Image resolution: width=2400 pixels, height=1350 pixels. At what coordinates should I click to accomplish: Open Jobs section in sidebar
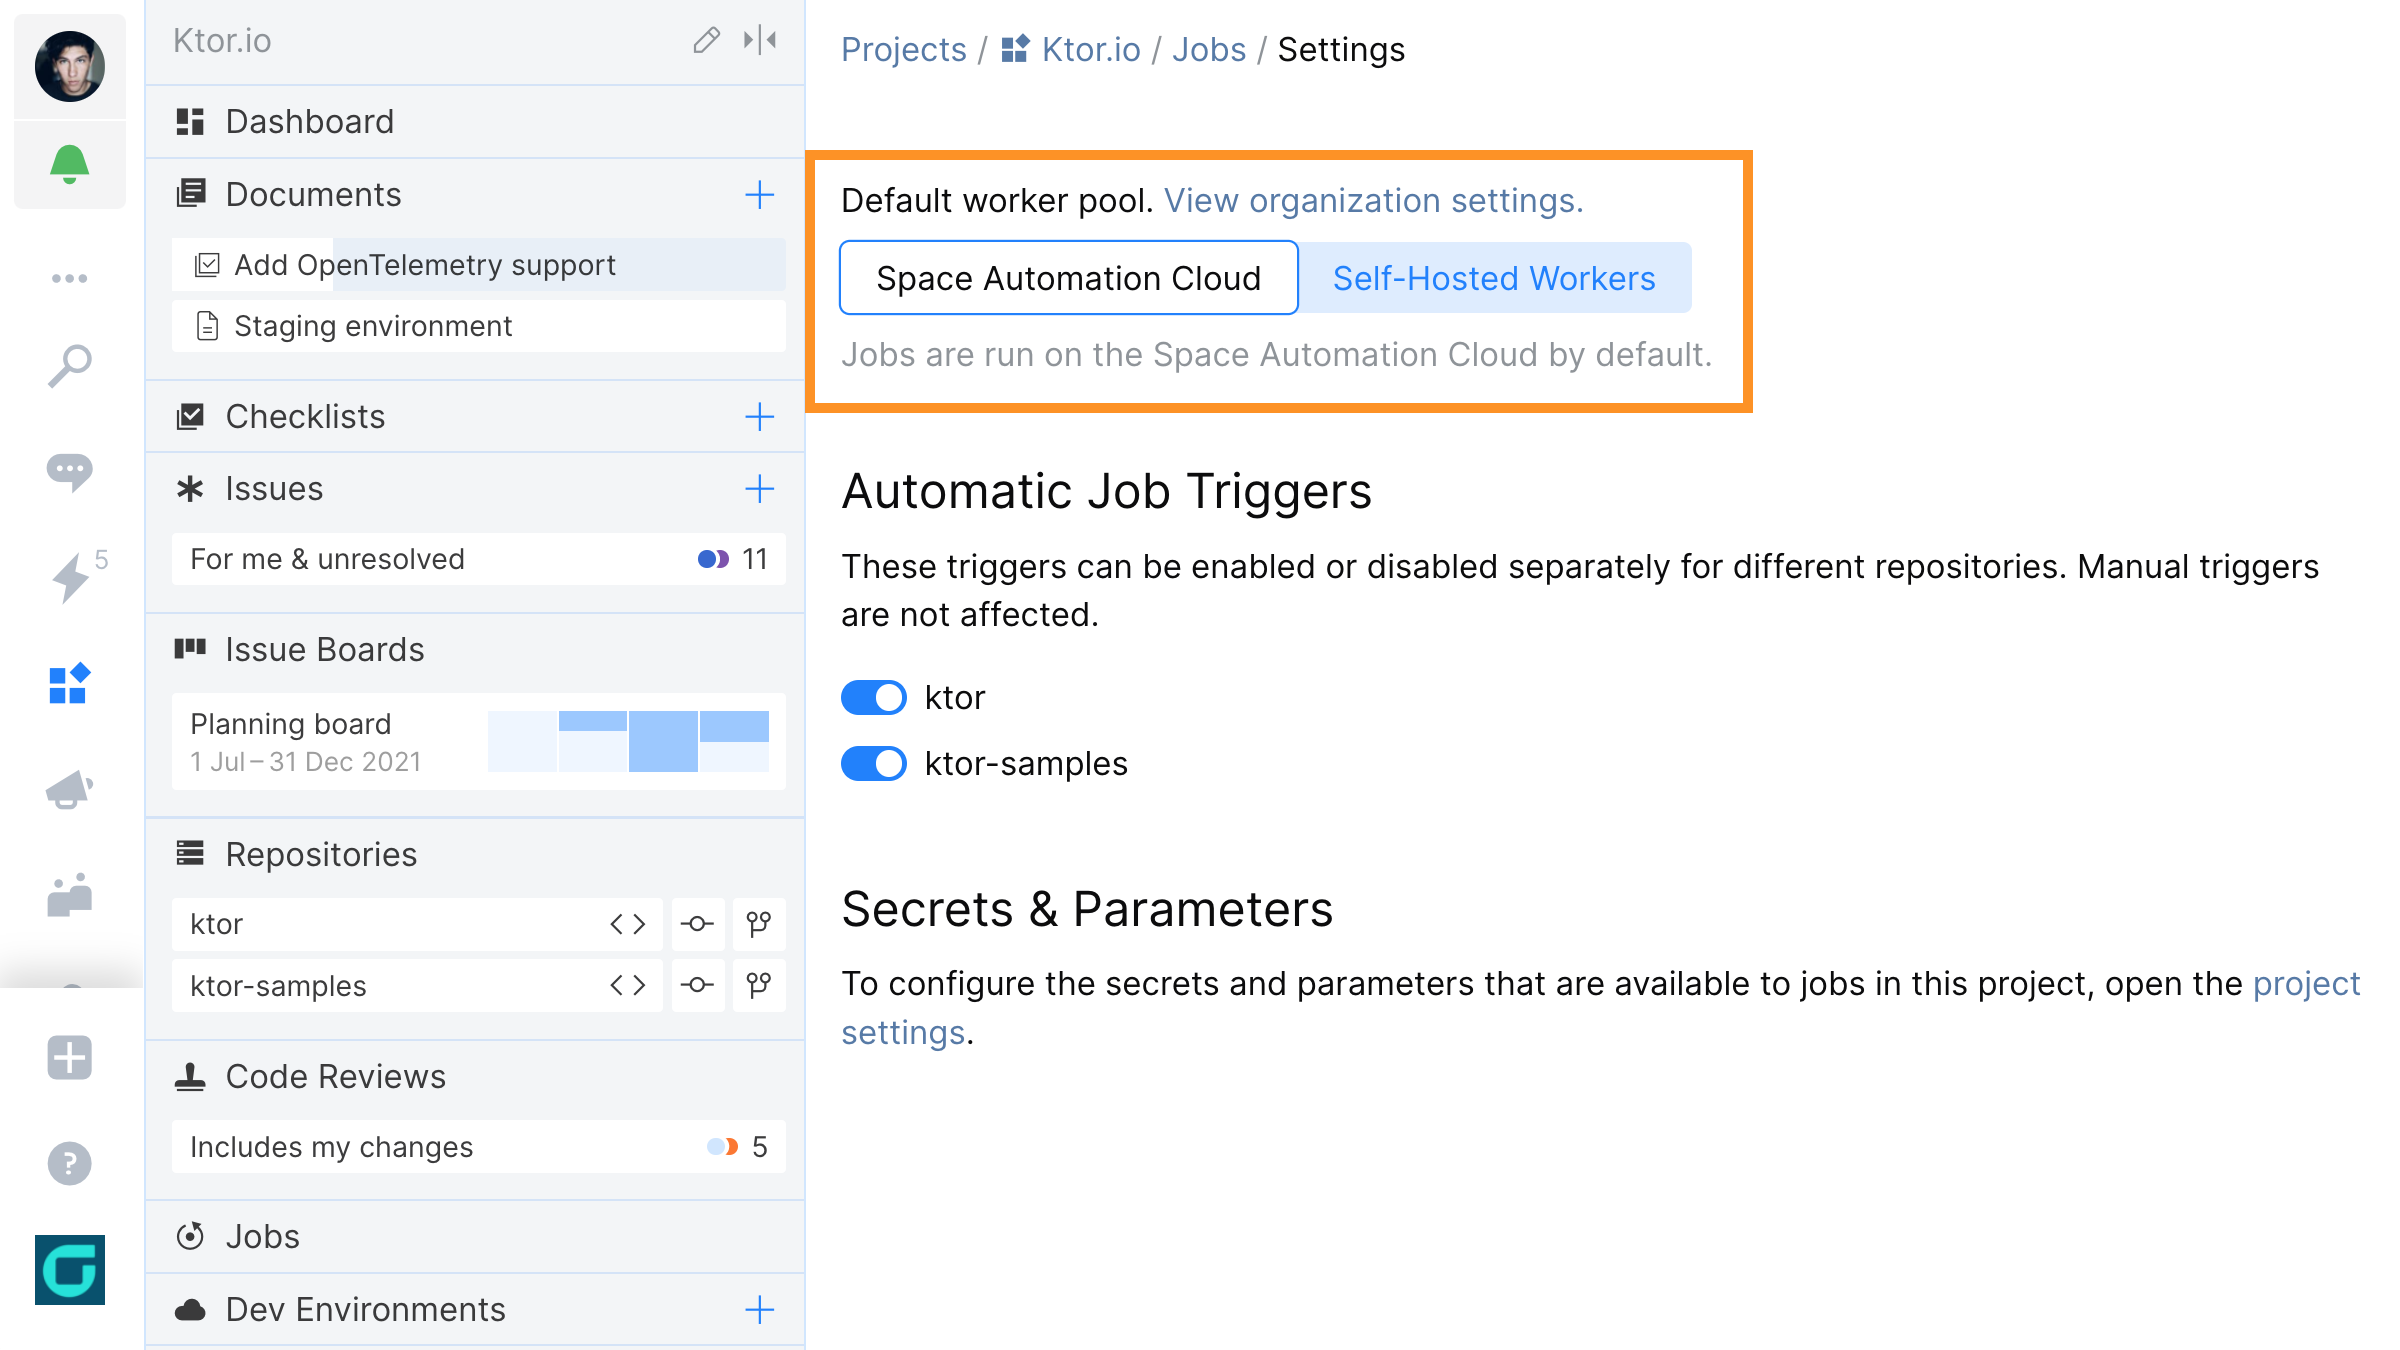[475, 1237]
